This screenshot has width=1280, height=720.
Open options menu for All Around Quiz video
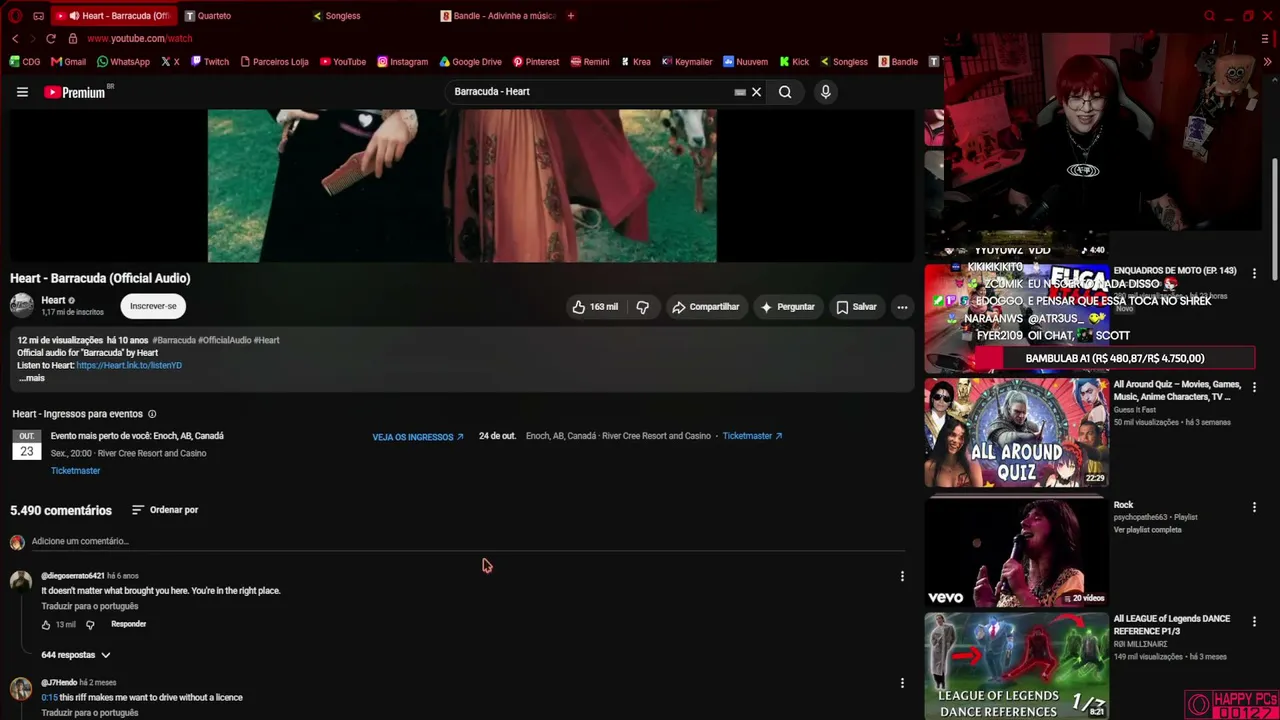coord(1254,388)
